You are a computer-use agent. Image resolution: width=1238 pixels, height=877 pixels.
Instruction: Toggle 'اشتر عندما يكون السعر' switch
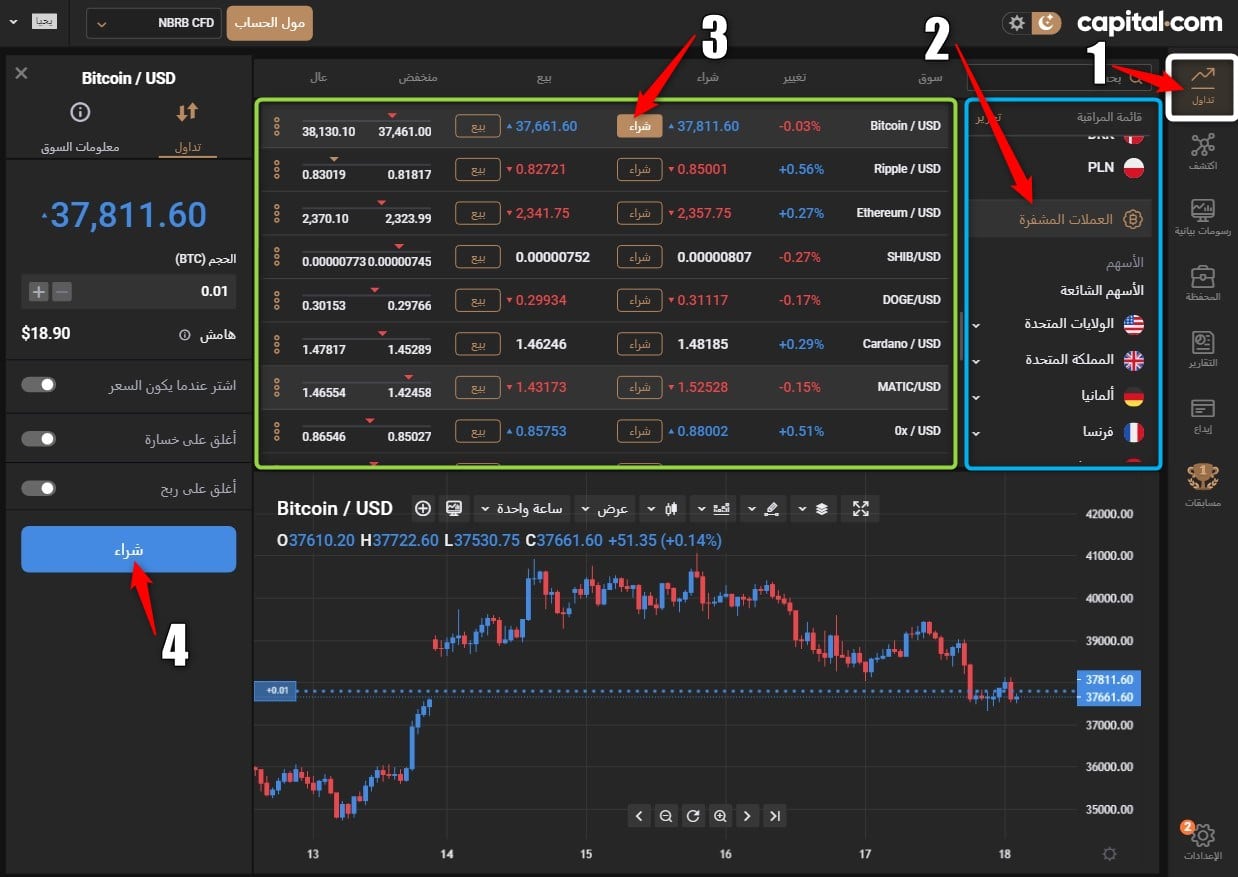coord(39,384)
